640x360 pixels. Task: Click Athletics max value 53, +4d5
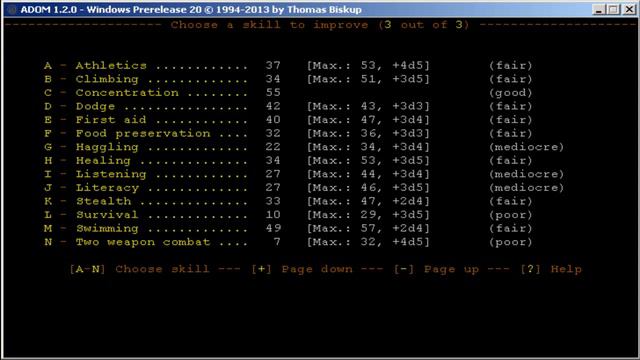(368, 65)
